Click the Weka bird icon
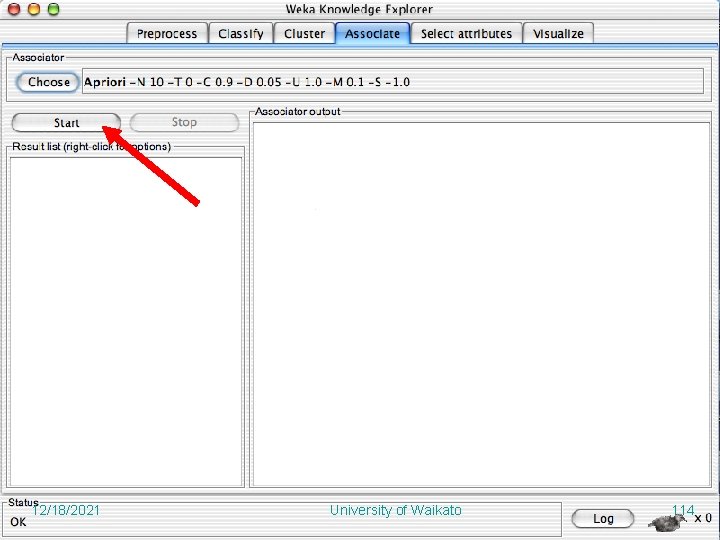This screenshot has width=720, height=540. [x=668, y=521]
